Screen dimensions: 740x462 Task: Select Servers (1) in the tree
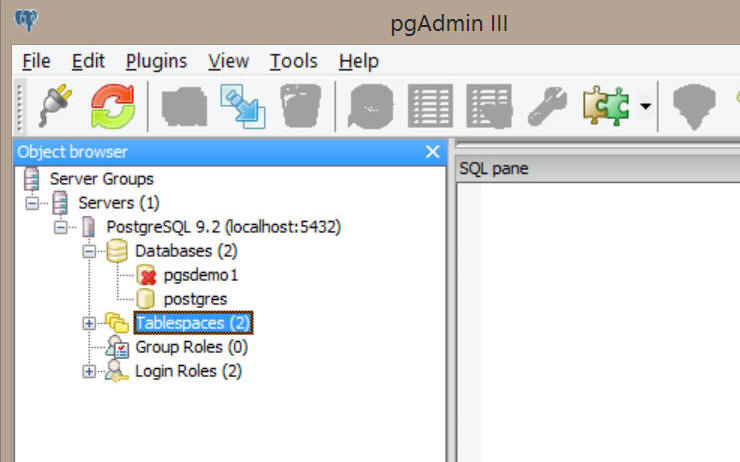(118, 203)
